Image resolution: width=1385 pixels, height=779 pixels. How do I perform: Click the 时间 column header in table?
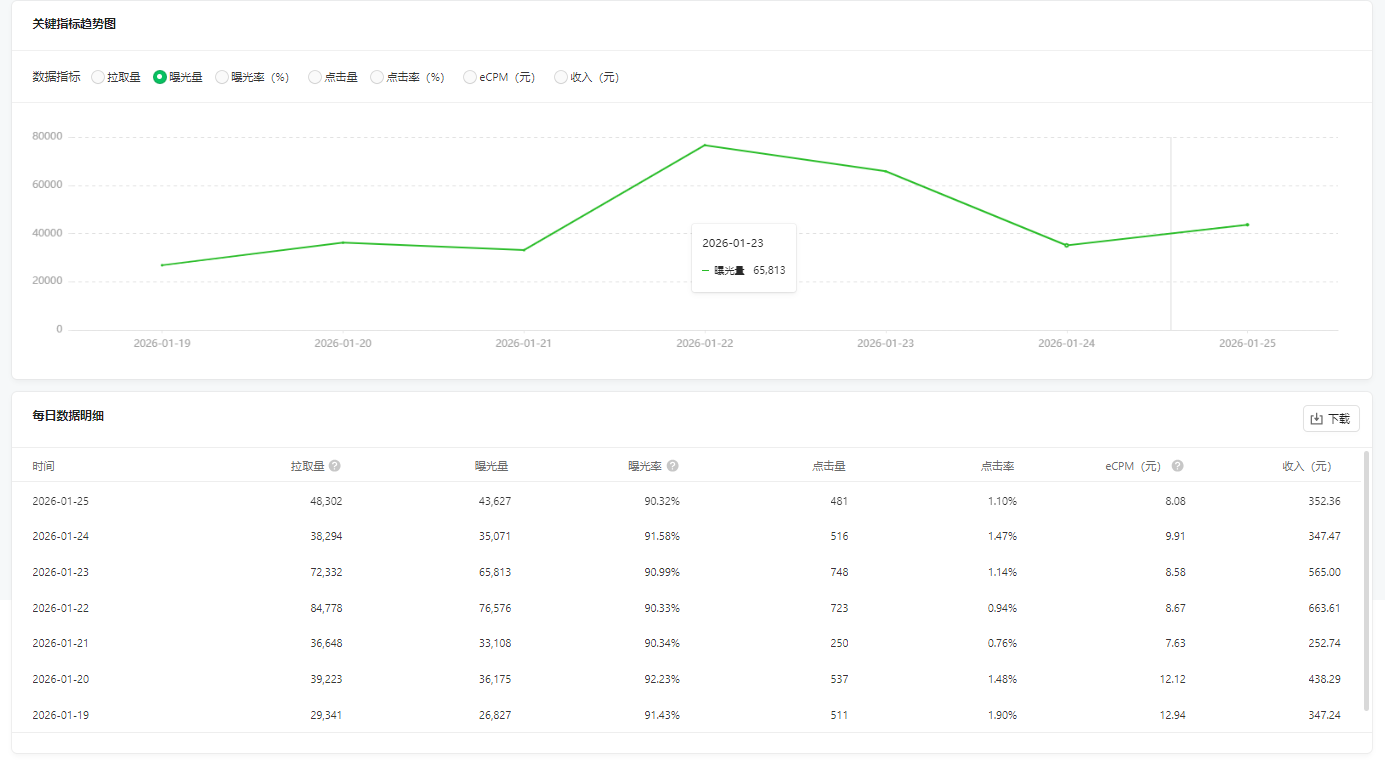(43, 466)
